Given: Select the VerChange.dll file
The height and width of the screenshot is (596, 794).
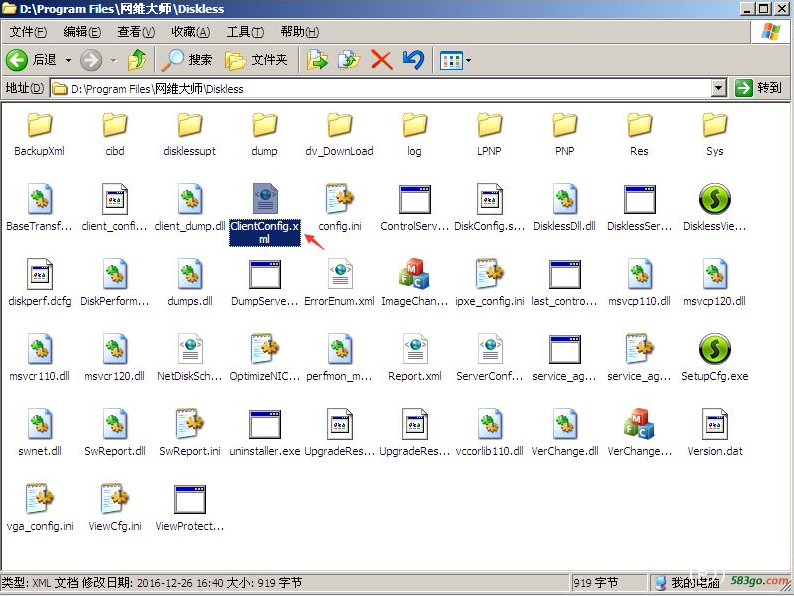Looking at the screenshot, I should coord(565,433).
